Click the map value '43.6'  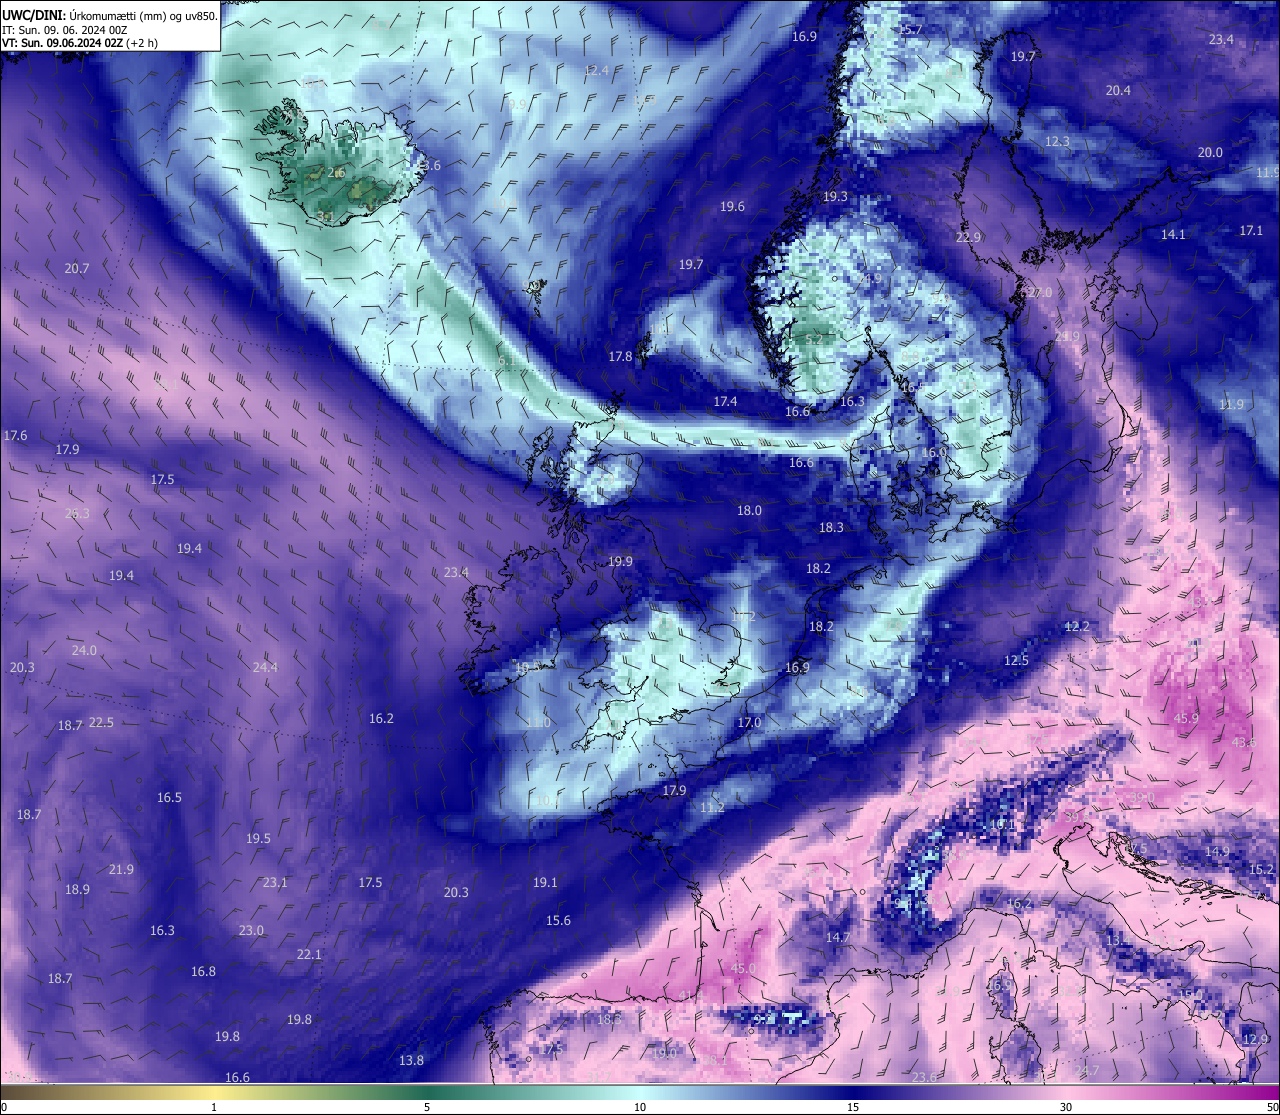pos(1244,743)
